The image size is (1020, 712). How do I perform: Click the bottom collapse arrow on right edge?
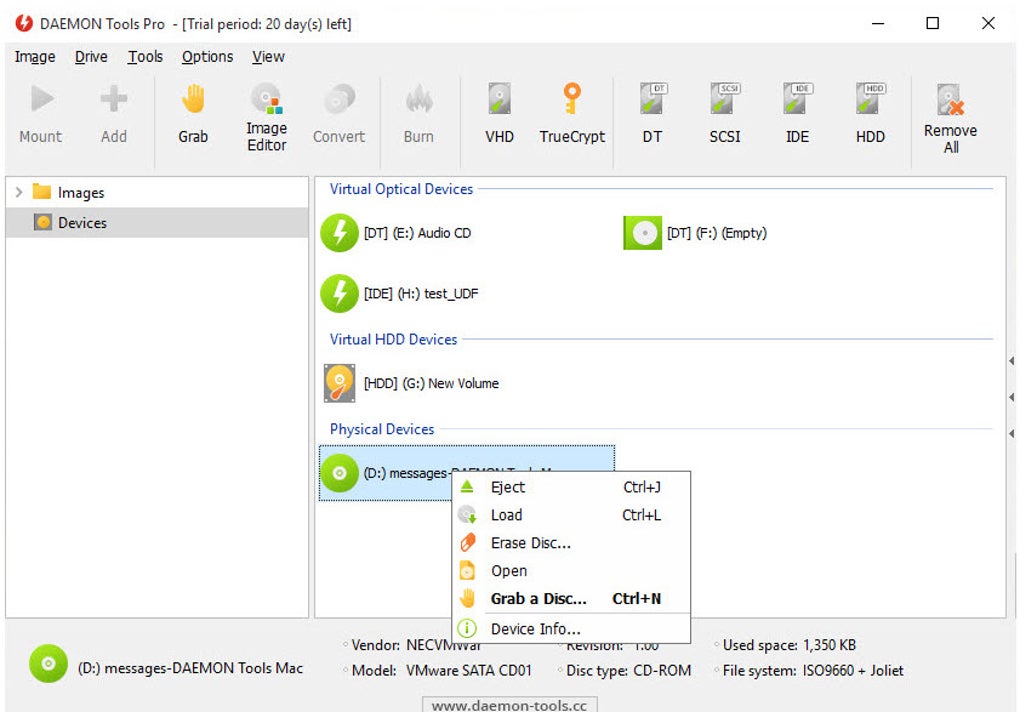1012,433
